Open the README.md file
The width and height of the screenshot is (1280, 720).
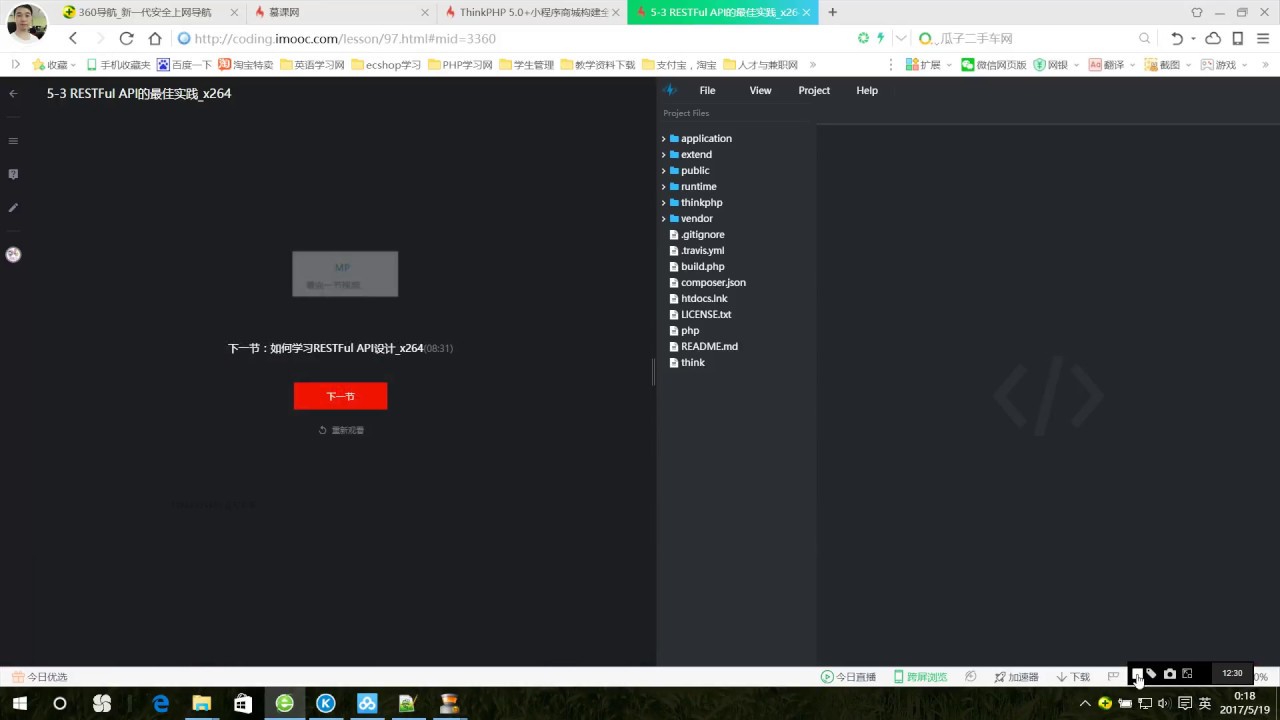pyautogui.click(x=703, y=346)
